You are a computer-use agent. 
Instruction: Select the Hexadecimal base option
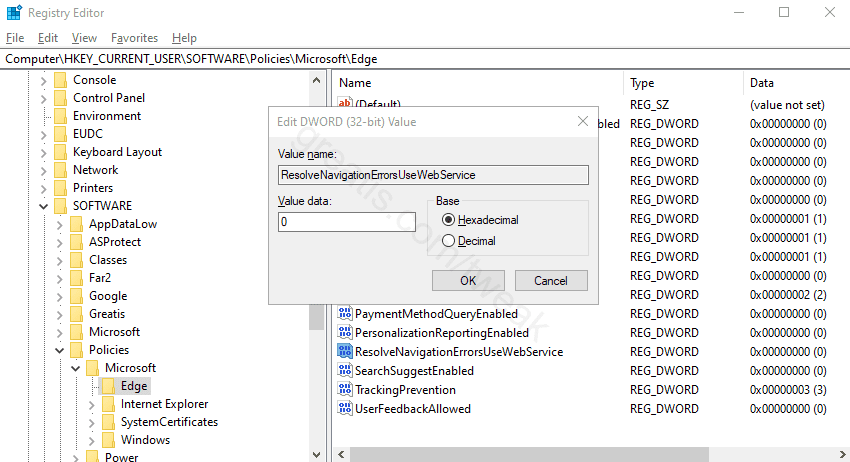pyautogui.click(x=448, y=220)
